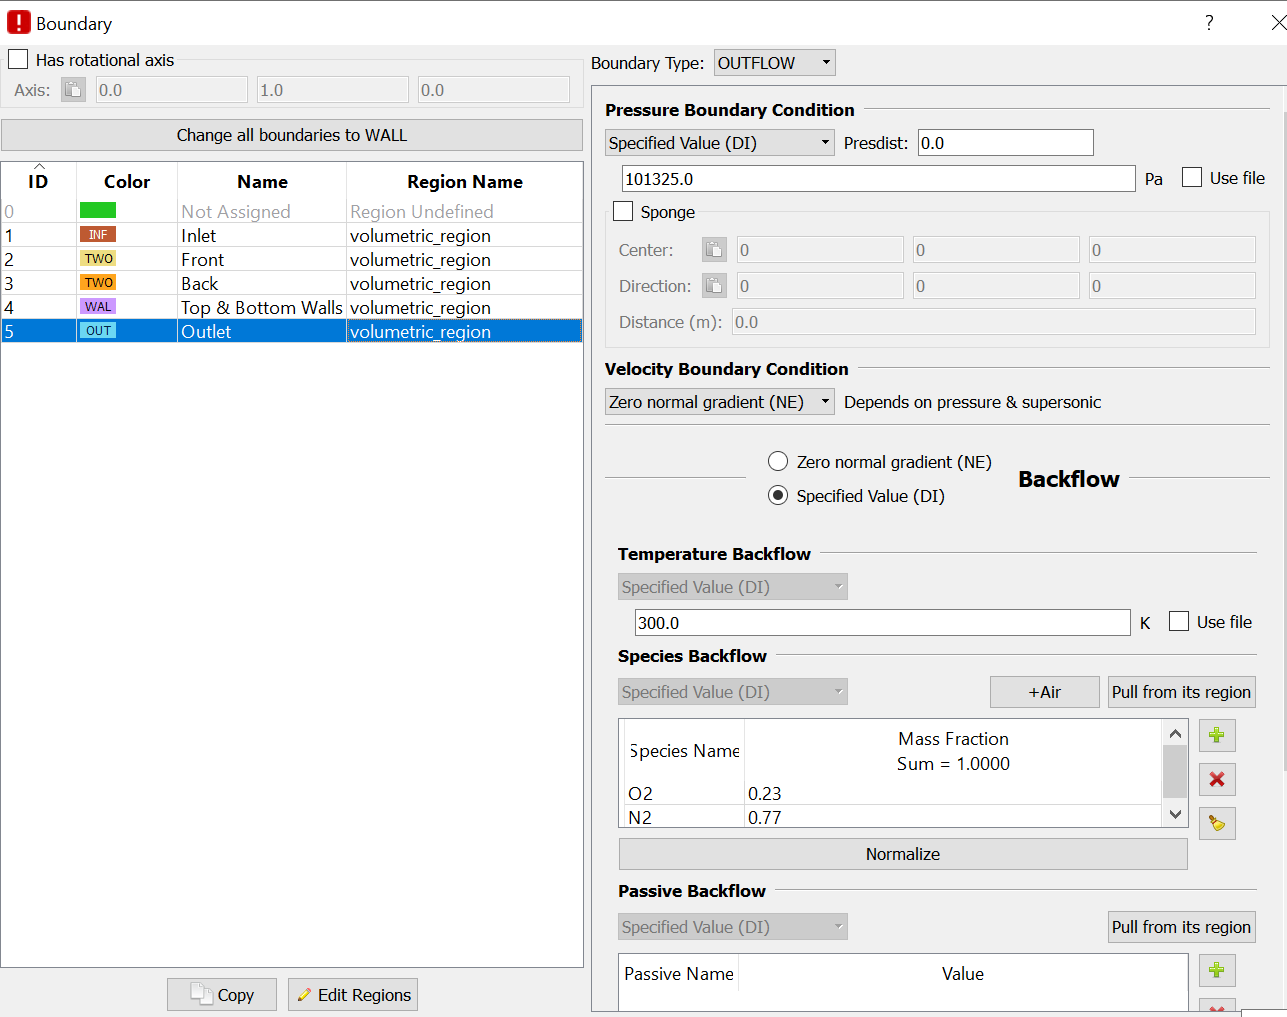Click the species table scroll up arrow

pyautogui.click(x=1176, y=734)
